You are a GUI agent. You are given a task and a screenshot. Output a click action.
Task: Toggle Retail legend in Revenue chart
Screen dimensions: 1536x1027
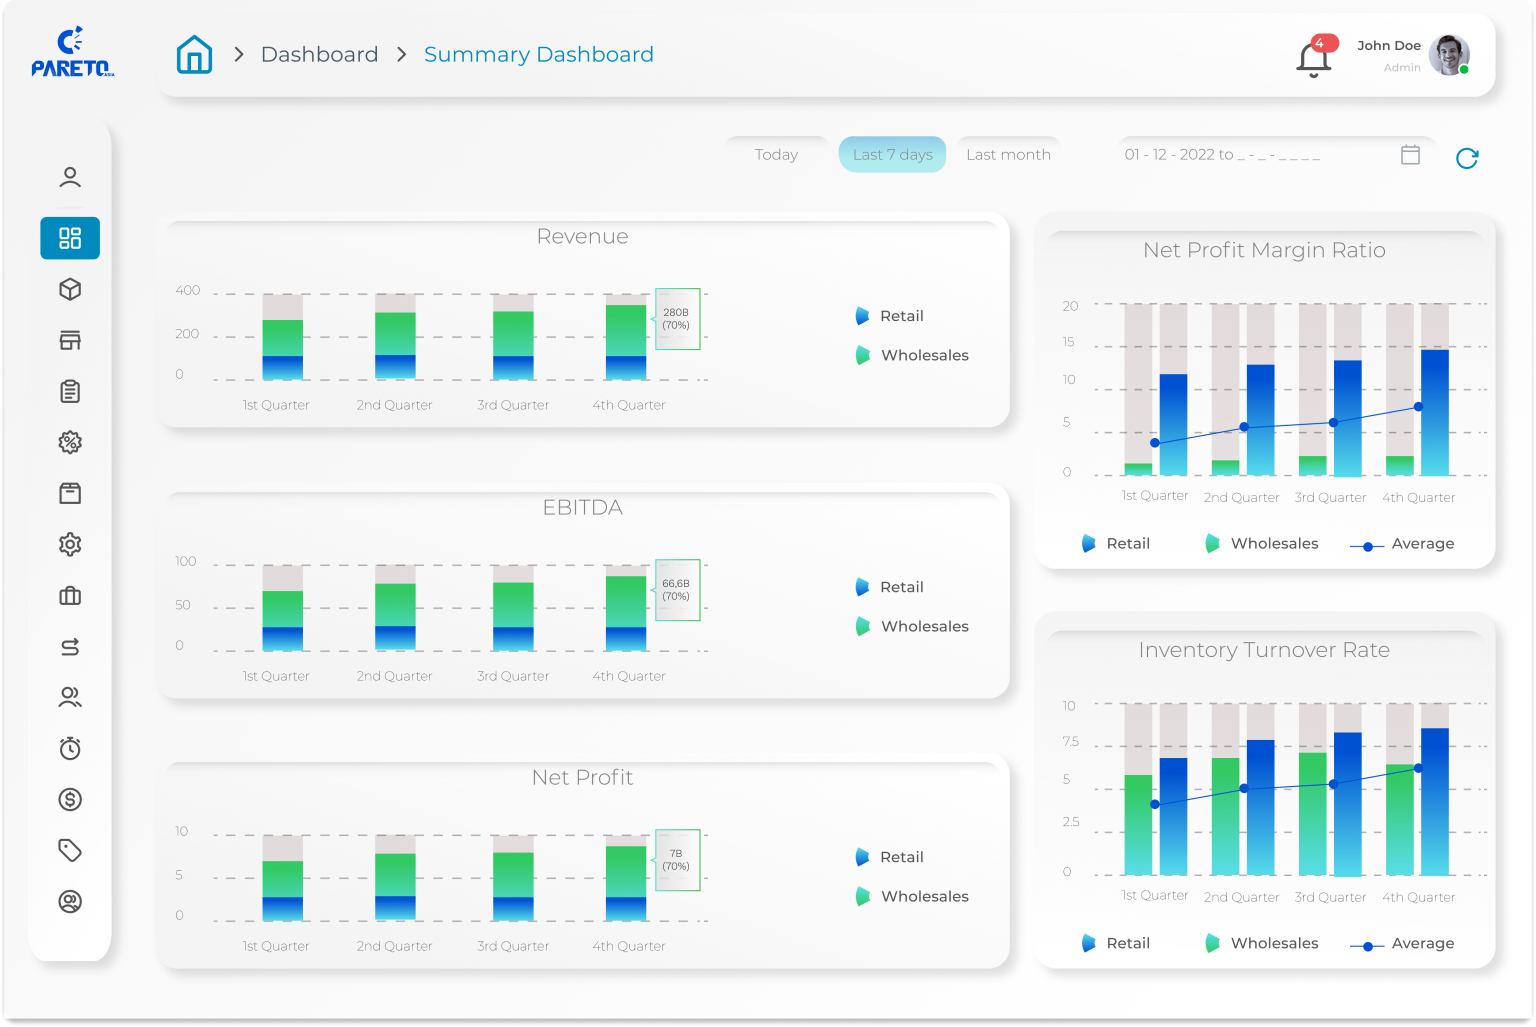tap(890, 316)
